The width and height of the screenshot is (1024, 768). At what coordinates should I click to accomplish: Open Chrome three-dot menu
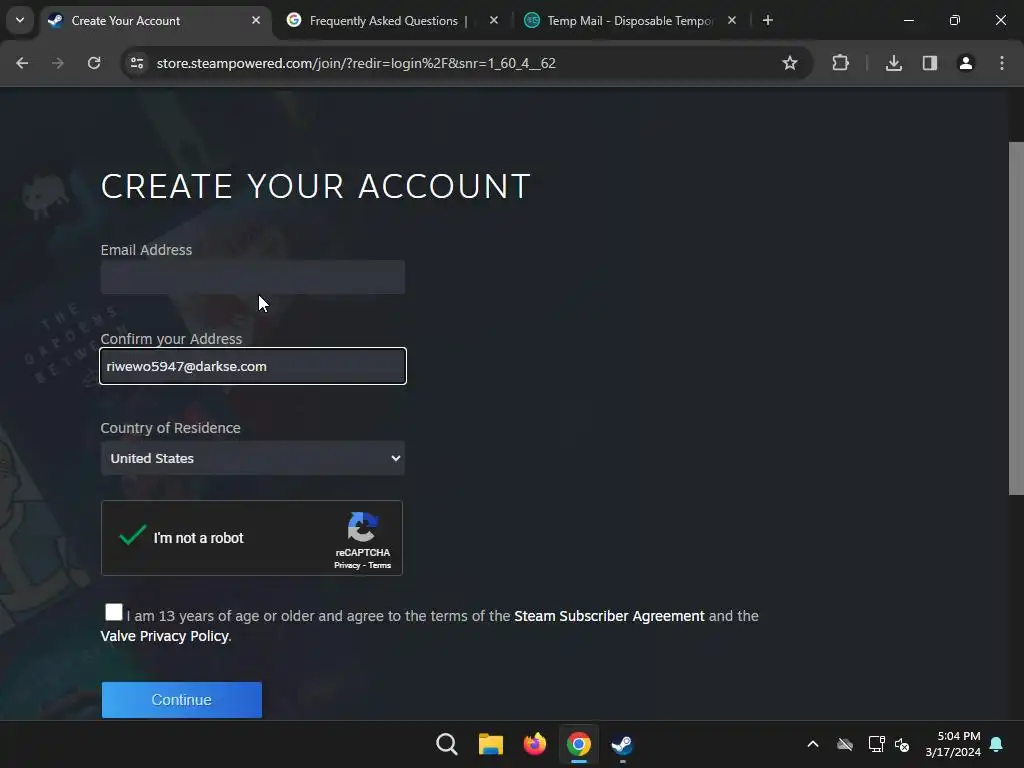[x=1002, y=63]
